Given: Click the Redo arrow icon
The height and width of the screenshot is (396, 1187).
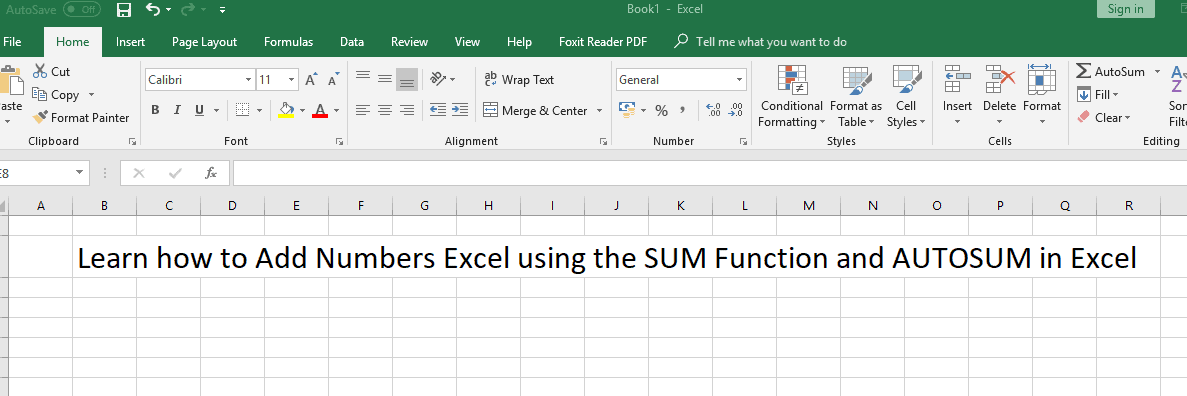Looking at the screenshot, I should 188,9.
